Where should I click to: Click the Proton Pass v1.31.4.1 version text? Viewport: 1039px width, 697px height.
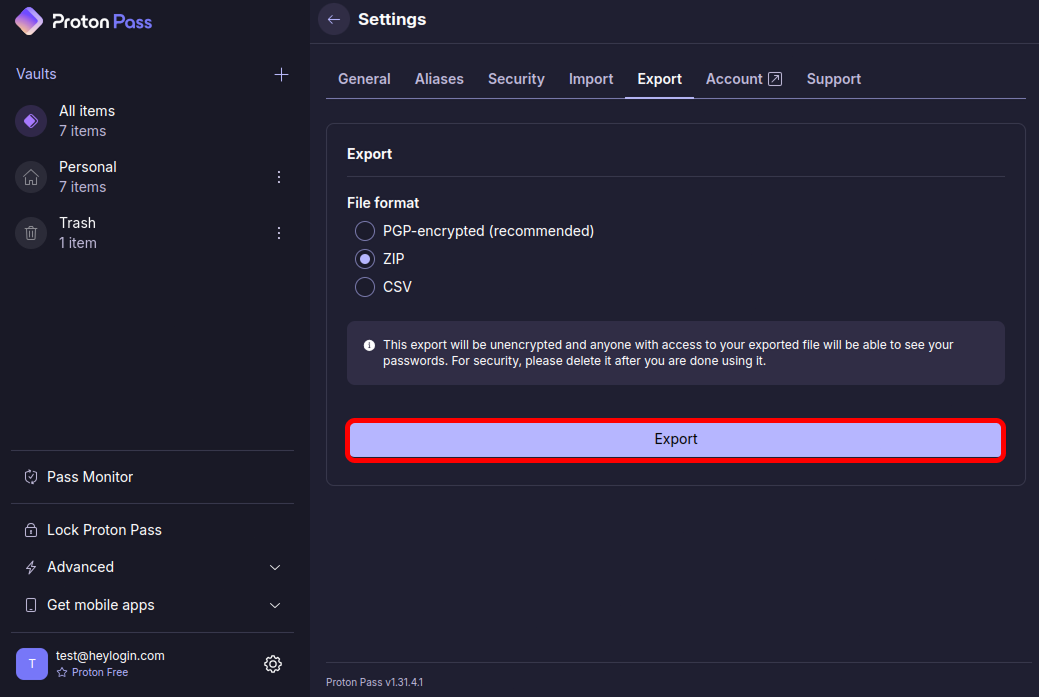click(x=374, y=682)
